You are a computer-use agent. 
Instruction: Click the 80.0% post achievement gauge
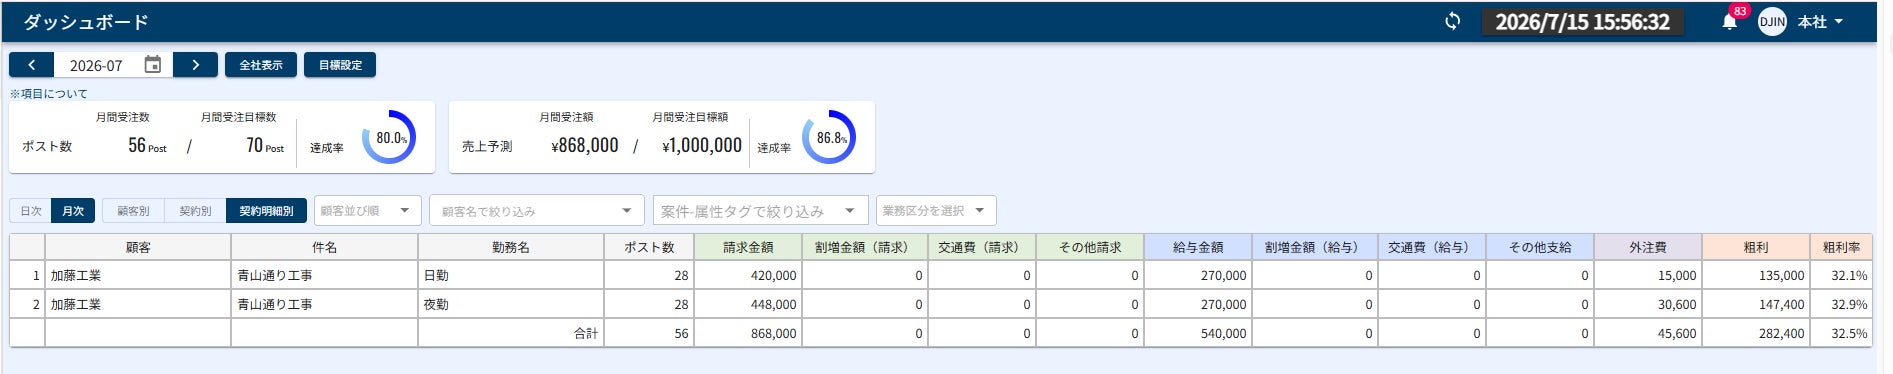pyautogui.click(x=389, y=138)
